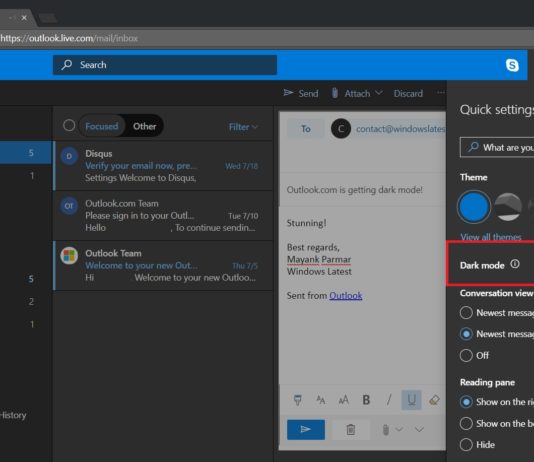This screenshot has width=534, height=462.
Task: Turn conversation view Off
Action: tap(466, 355)
